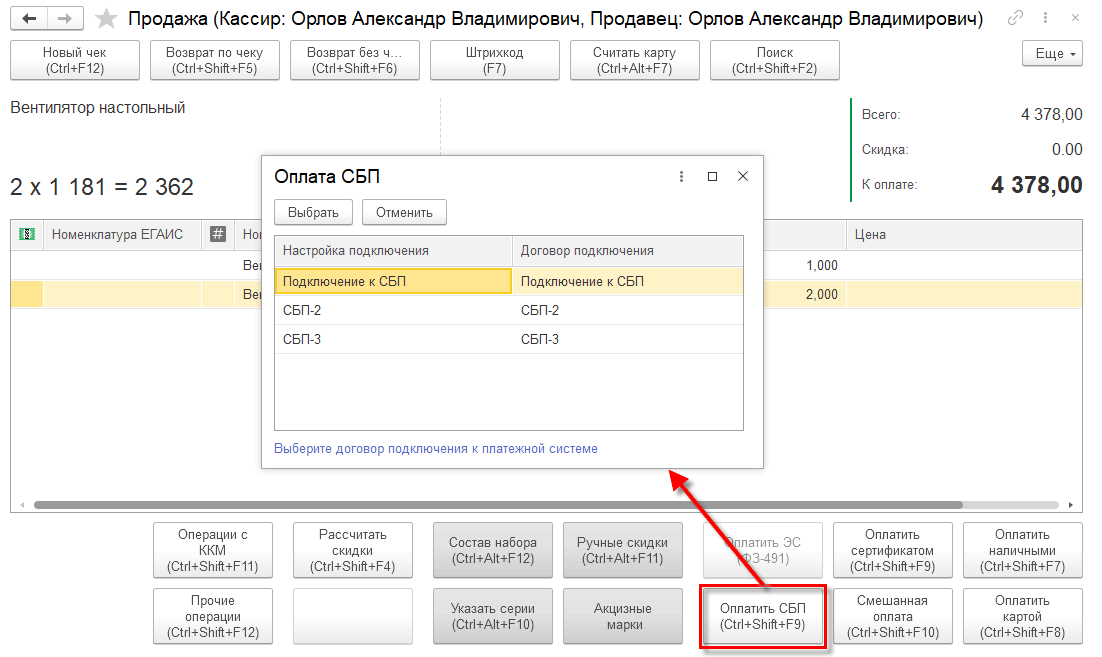Click Ручные скидки button
Image resolution: width=1102 pixels, height=657 pixels.
[x=622, y=550]
